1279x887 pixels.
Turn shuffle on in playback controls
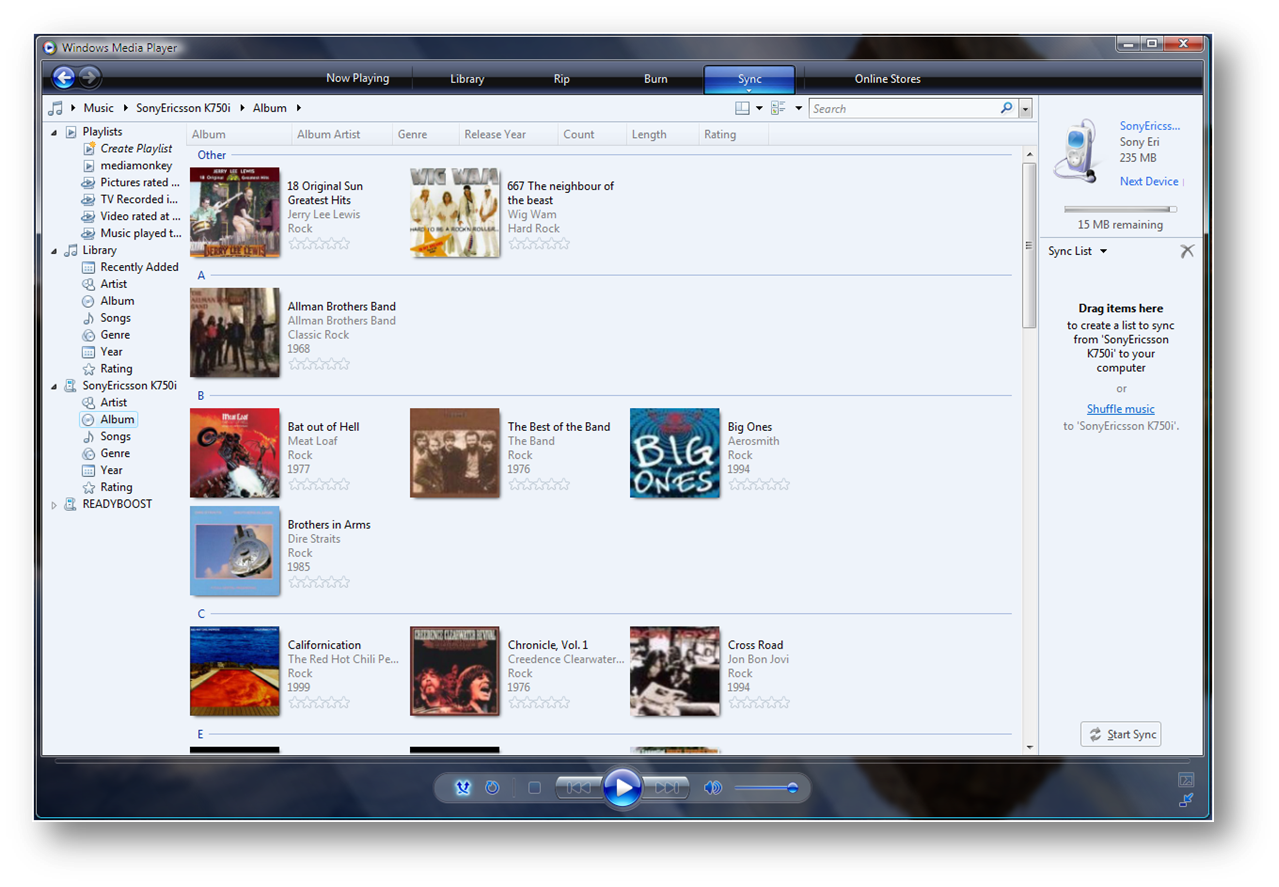(x=462, y=788)
